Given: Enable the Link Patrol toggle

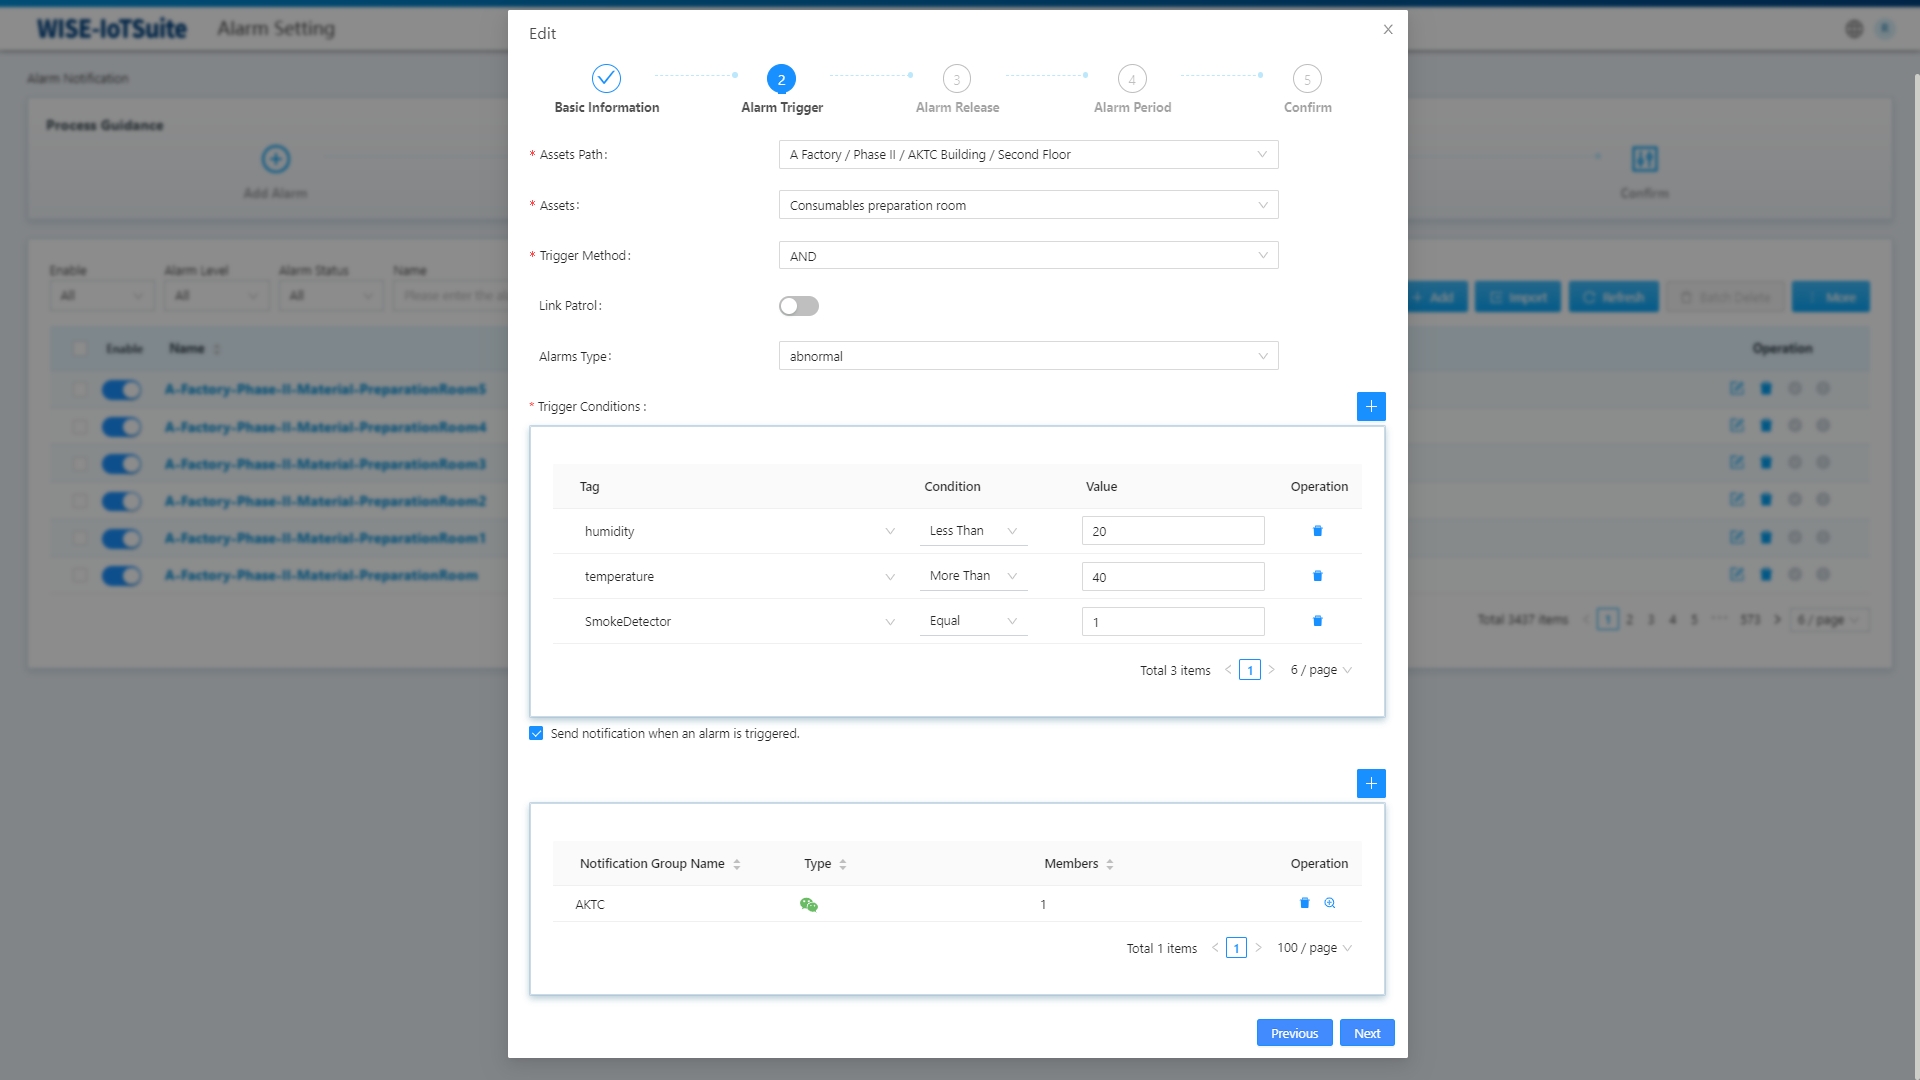Looking at the screenshot, I should click(x=798, y=305).
